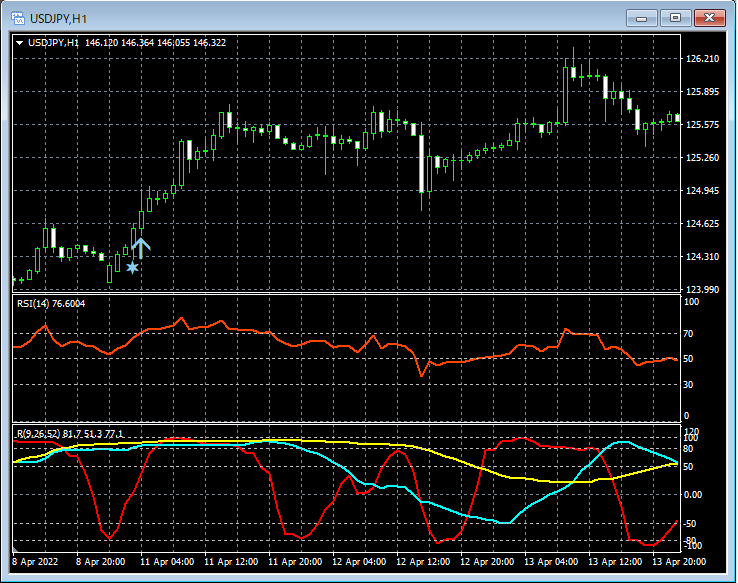This screenshot has width=738, height=583.
Task: Expand the triangle beside USDJPY,H1 chart label
Action: point(20,42)
